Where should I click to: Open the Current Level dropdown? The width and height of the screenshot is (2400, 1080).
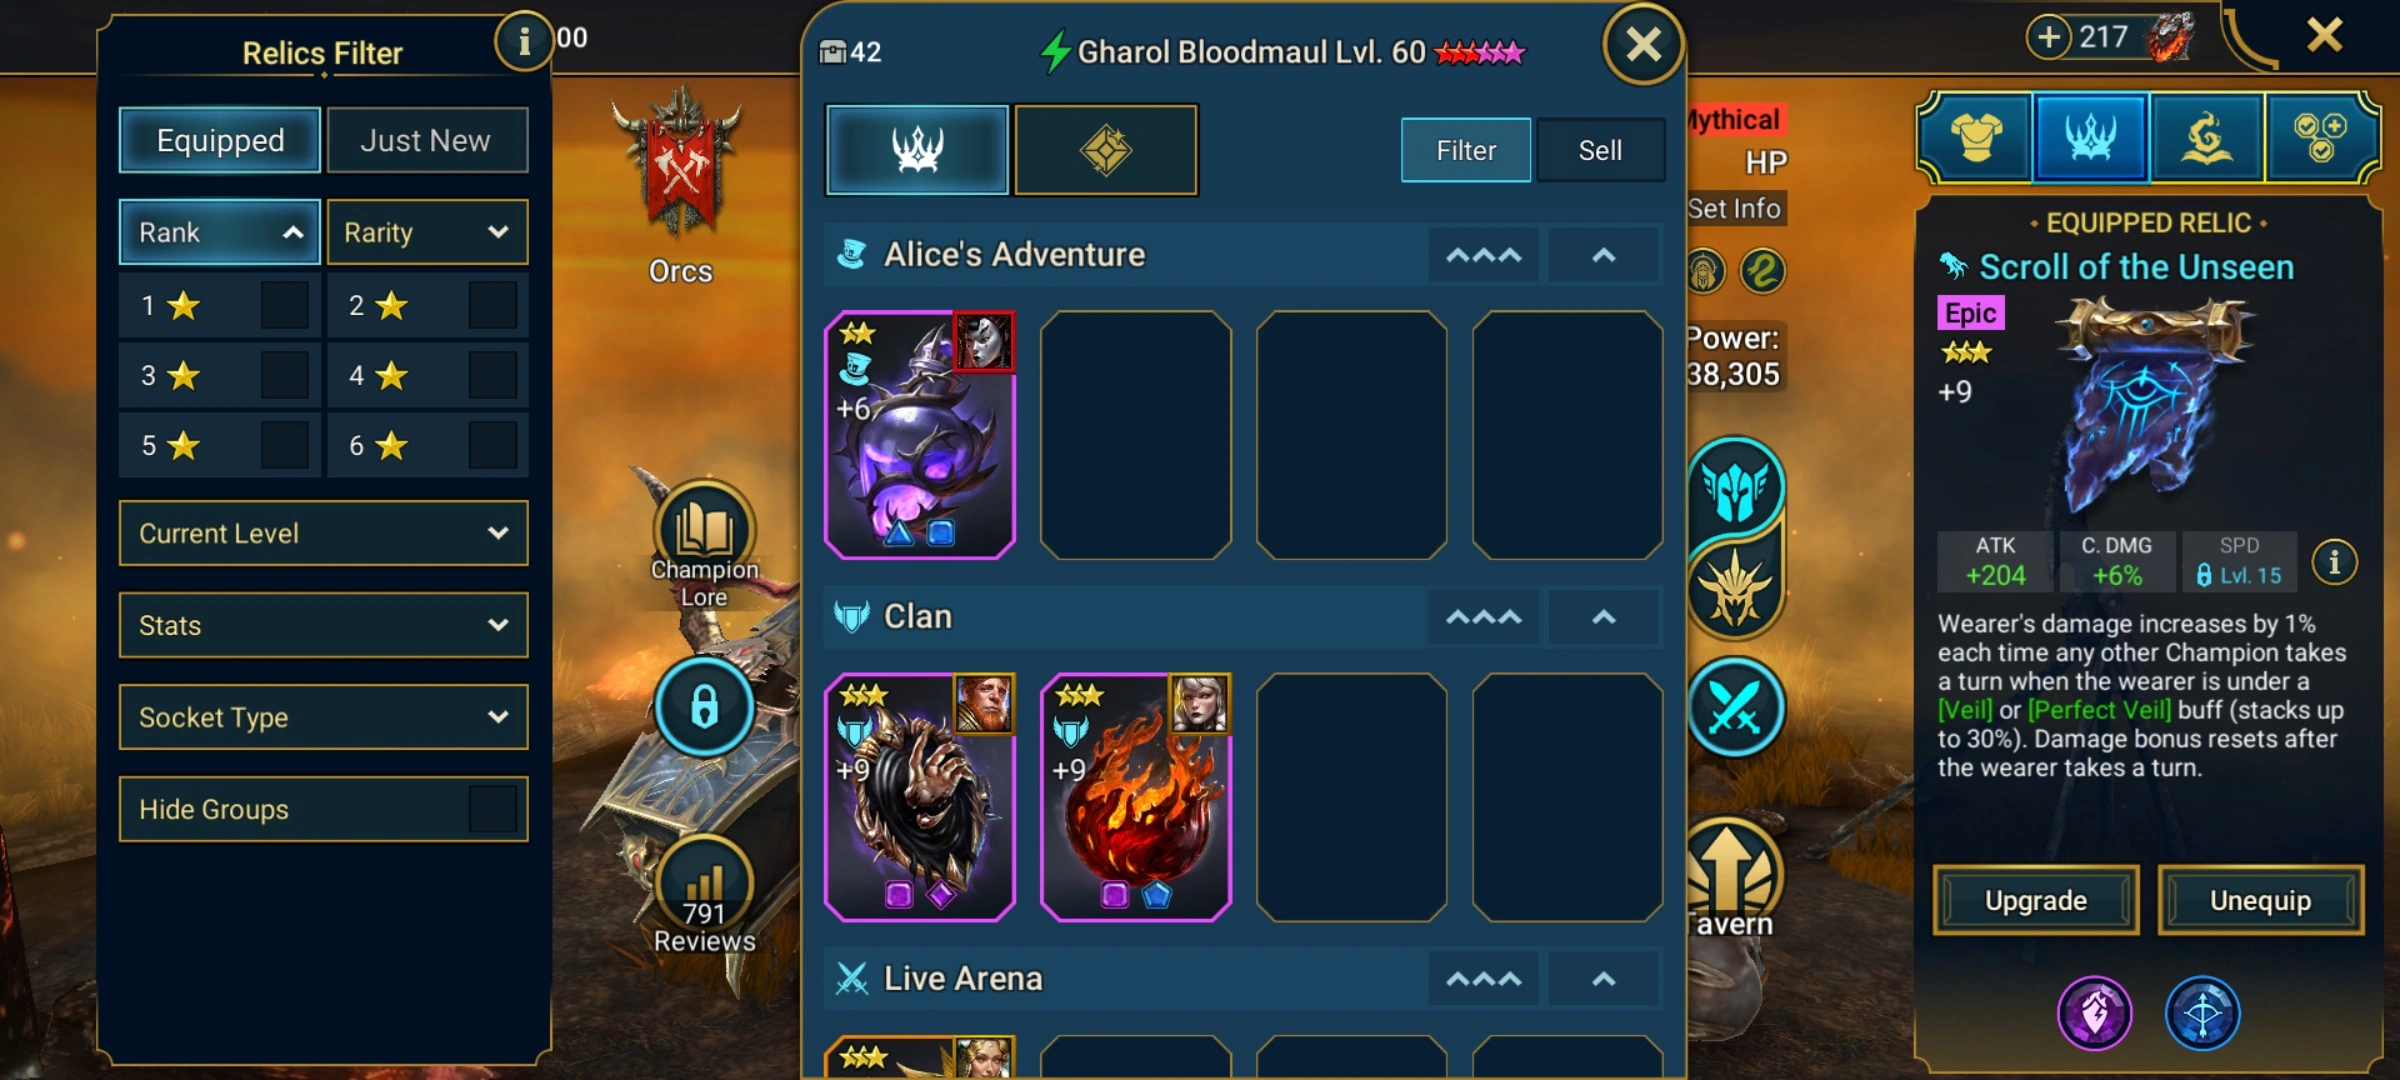[323, 533]
